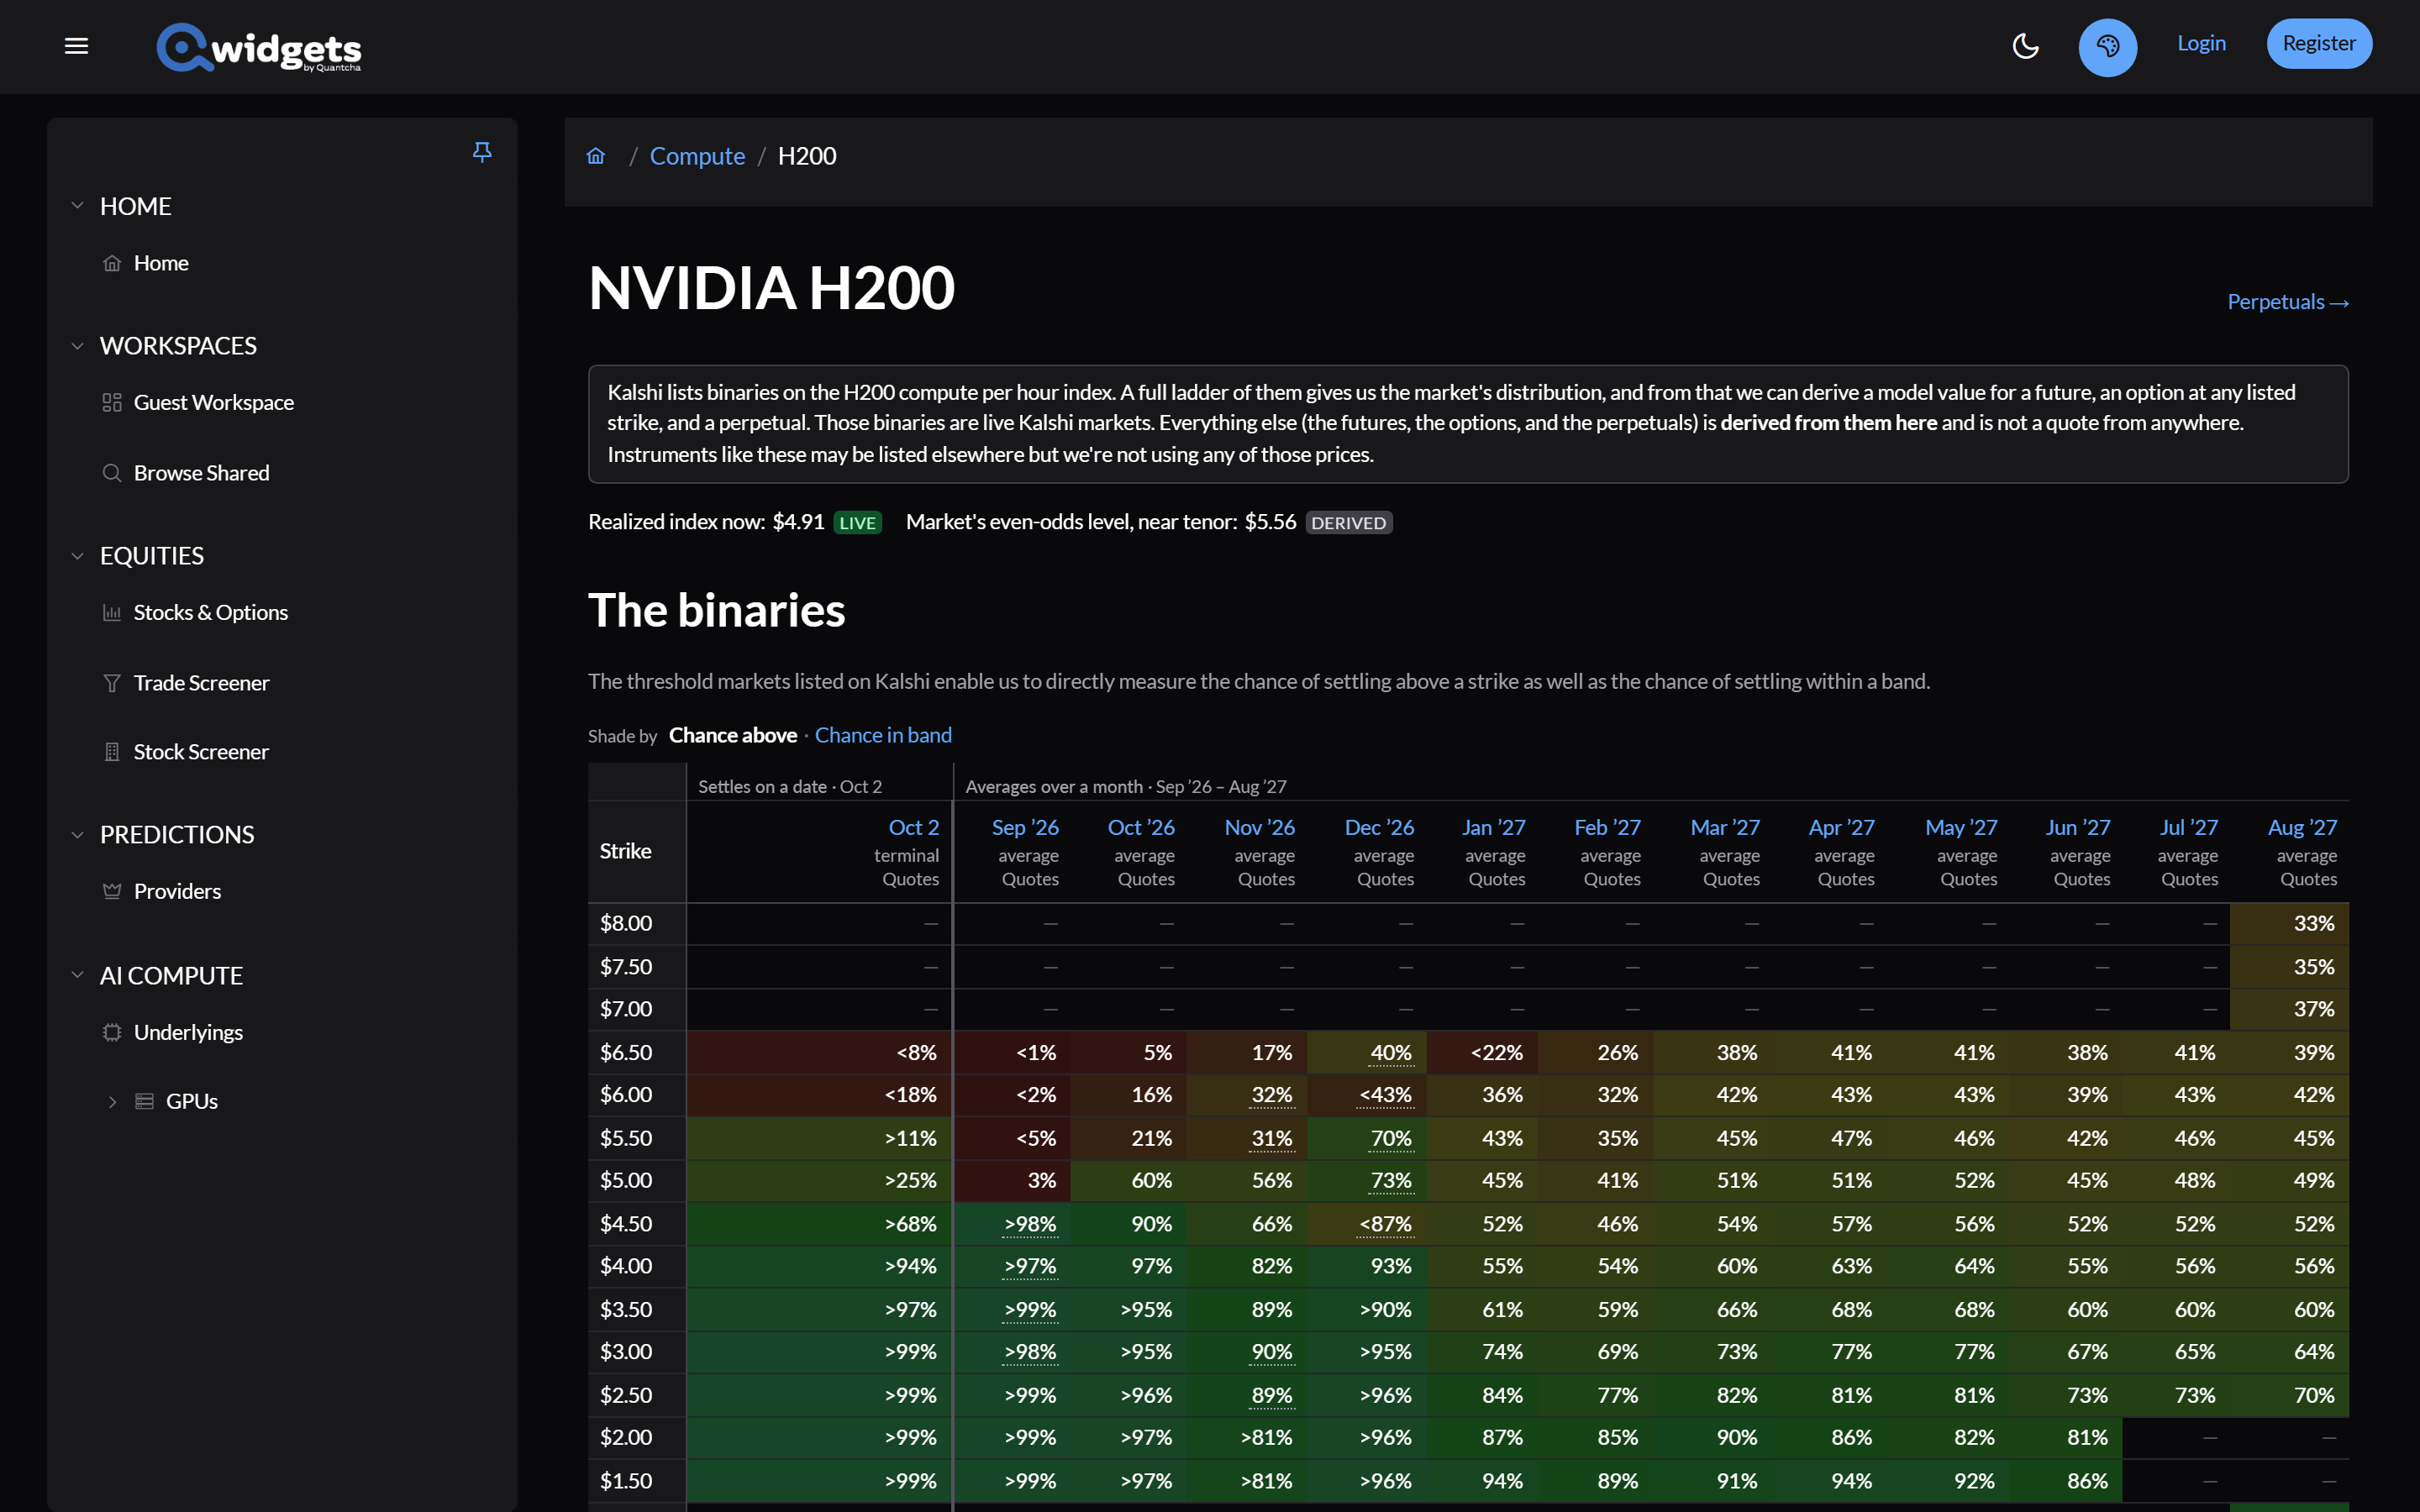Open the hamburger menu
The width and height of the screenshot is (2420, 1512).
click(x=77, y=46)
